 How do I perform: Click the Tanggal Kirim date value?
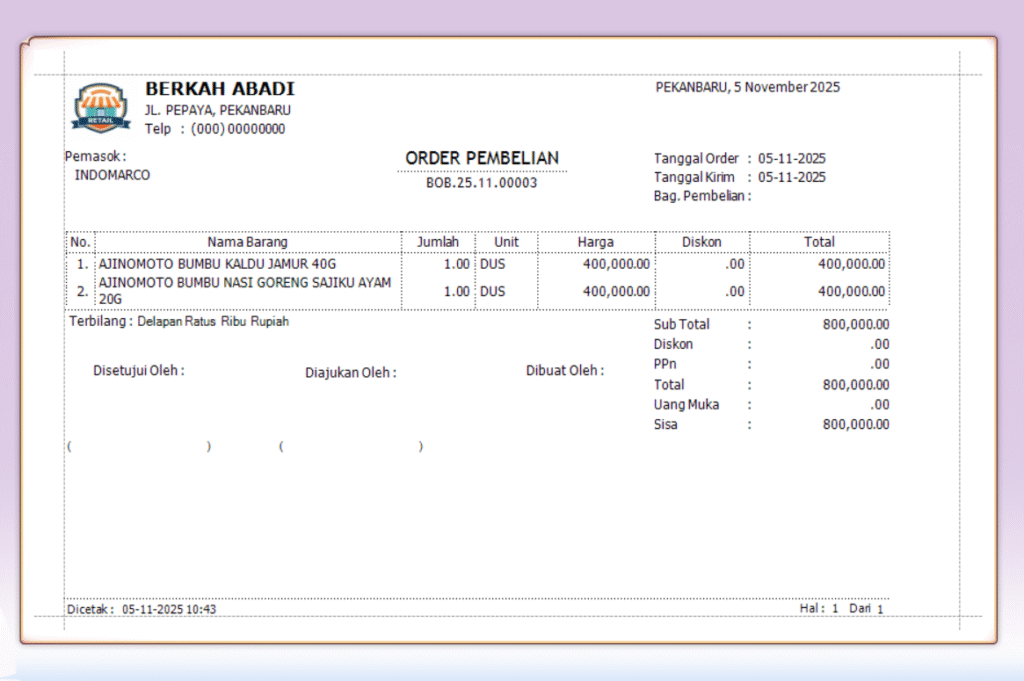[791, 177]
